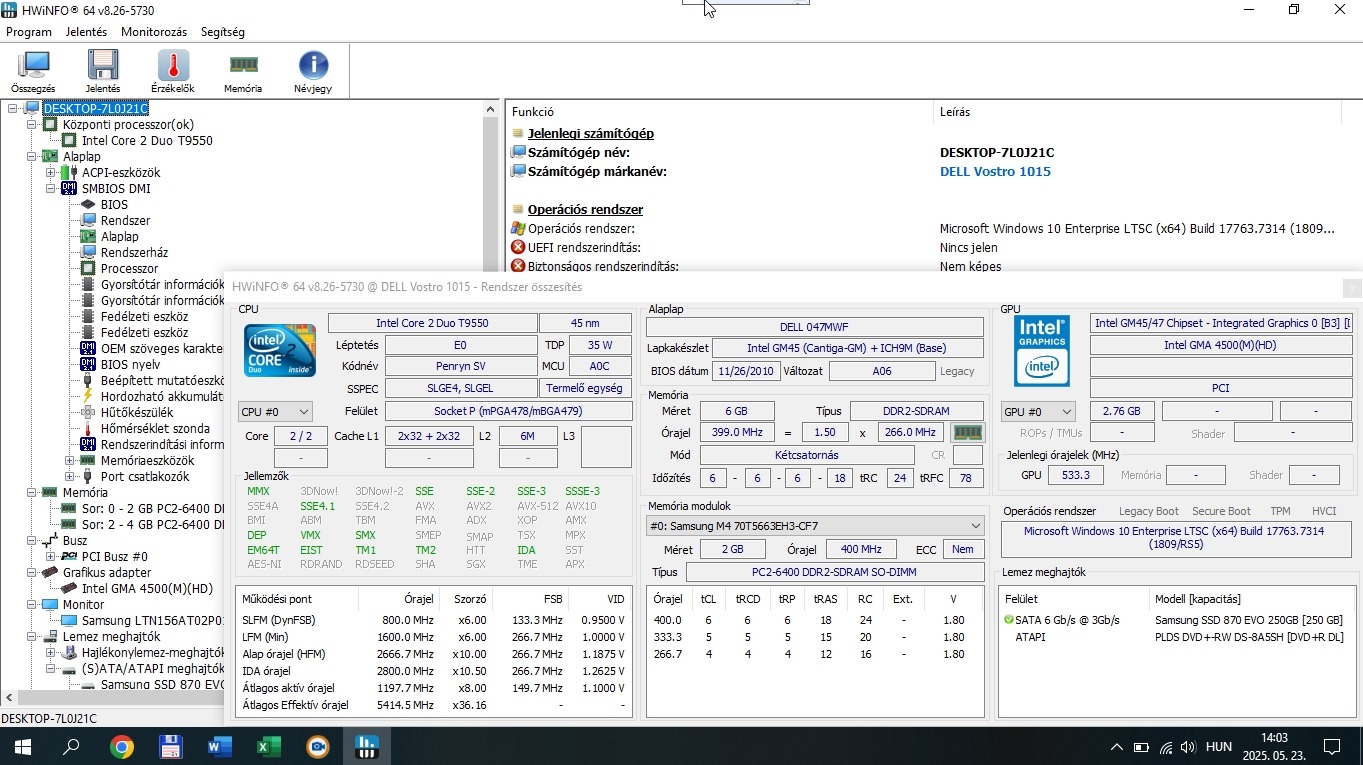Image resolution: width=1363 pixels, height=765 pixels.
Task: Open the CPU #0 dropdown
Action: pos(275,412)
